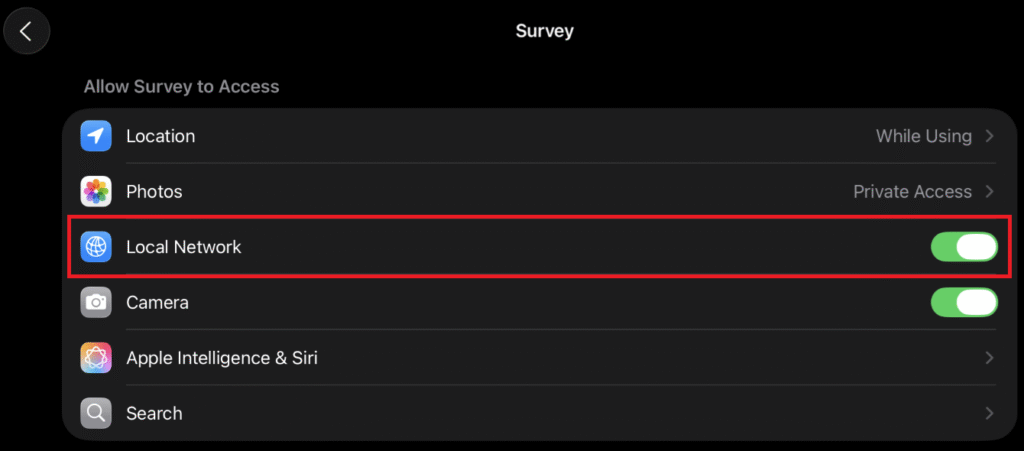This screenshot has height=451, width=1024.
Task: Click the Apple Intelligence & Siri icon
Action: click(x=96, y=357)
